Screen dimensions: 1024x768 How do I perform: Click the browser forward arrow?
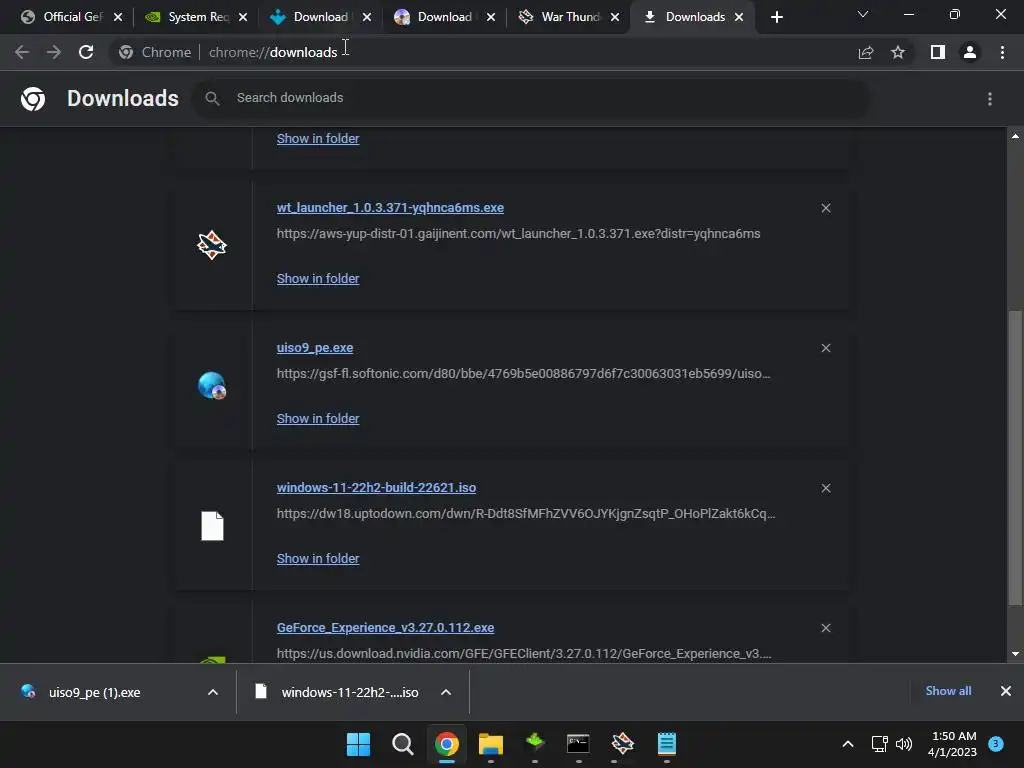(x=54, y=52)
